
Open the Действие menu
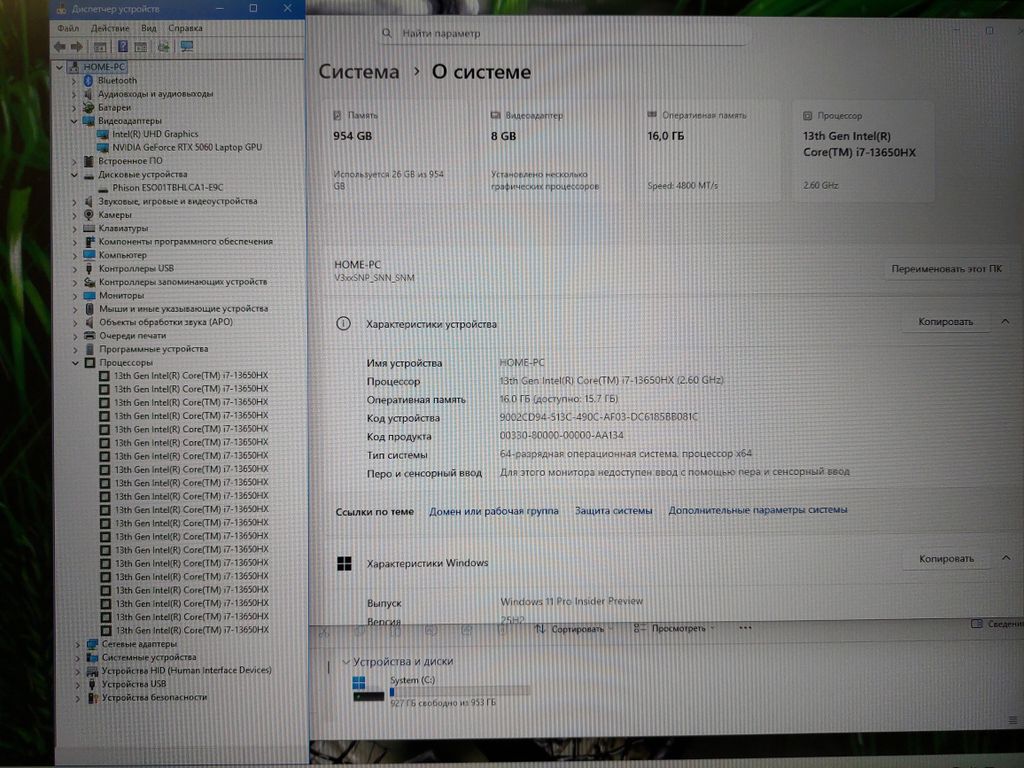[109, 28]
